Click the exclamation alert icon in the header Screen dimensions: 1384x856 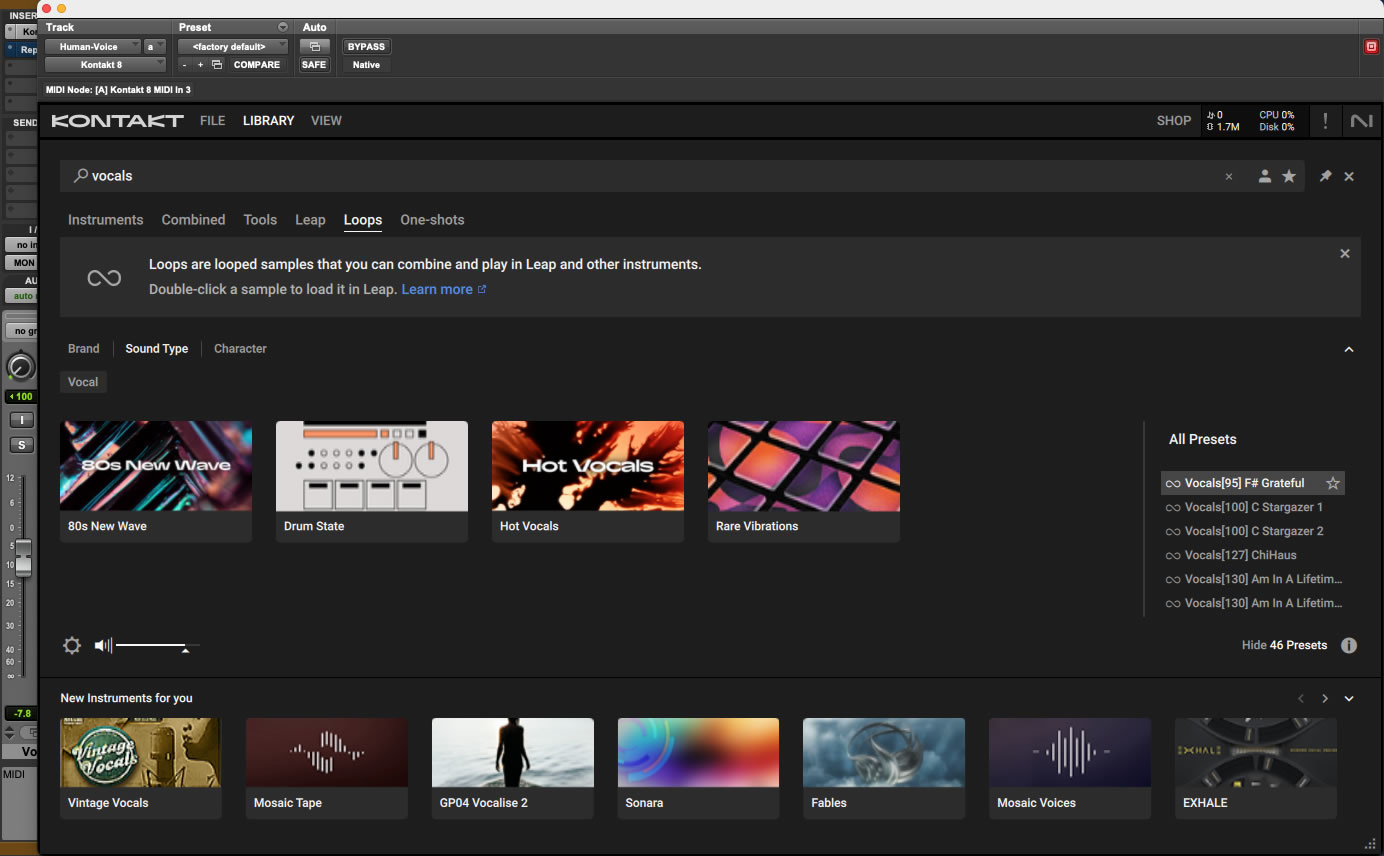click(1325, 121)
